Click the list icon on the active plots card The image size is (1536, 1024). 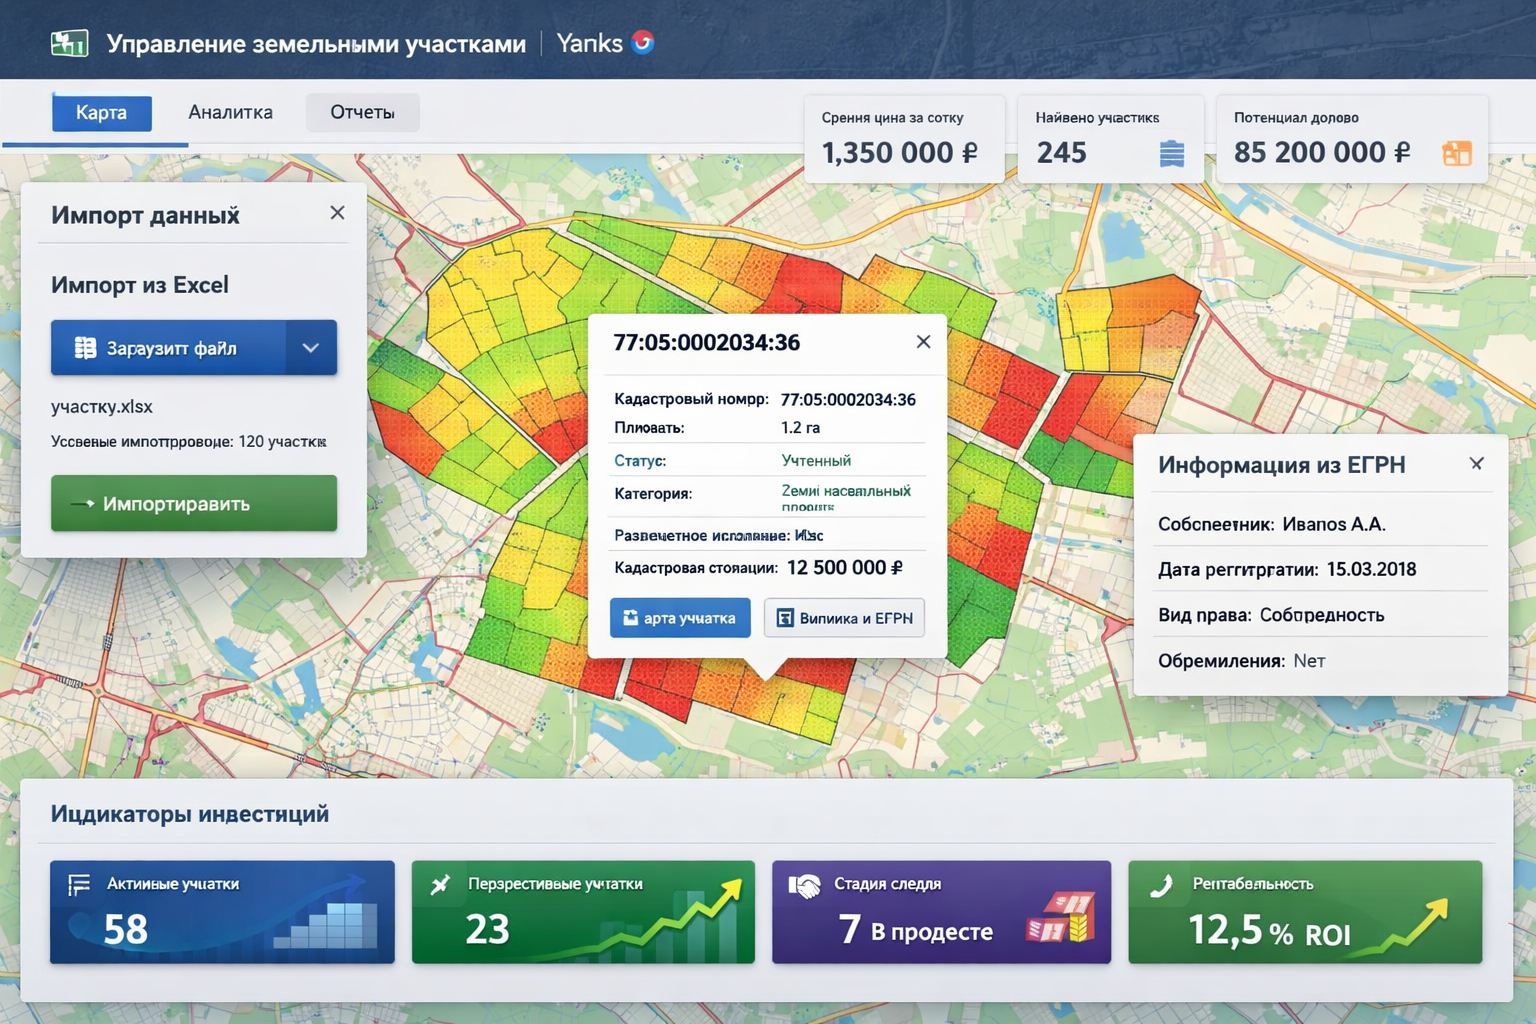[79, 885]
